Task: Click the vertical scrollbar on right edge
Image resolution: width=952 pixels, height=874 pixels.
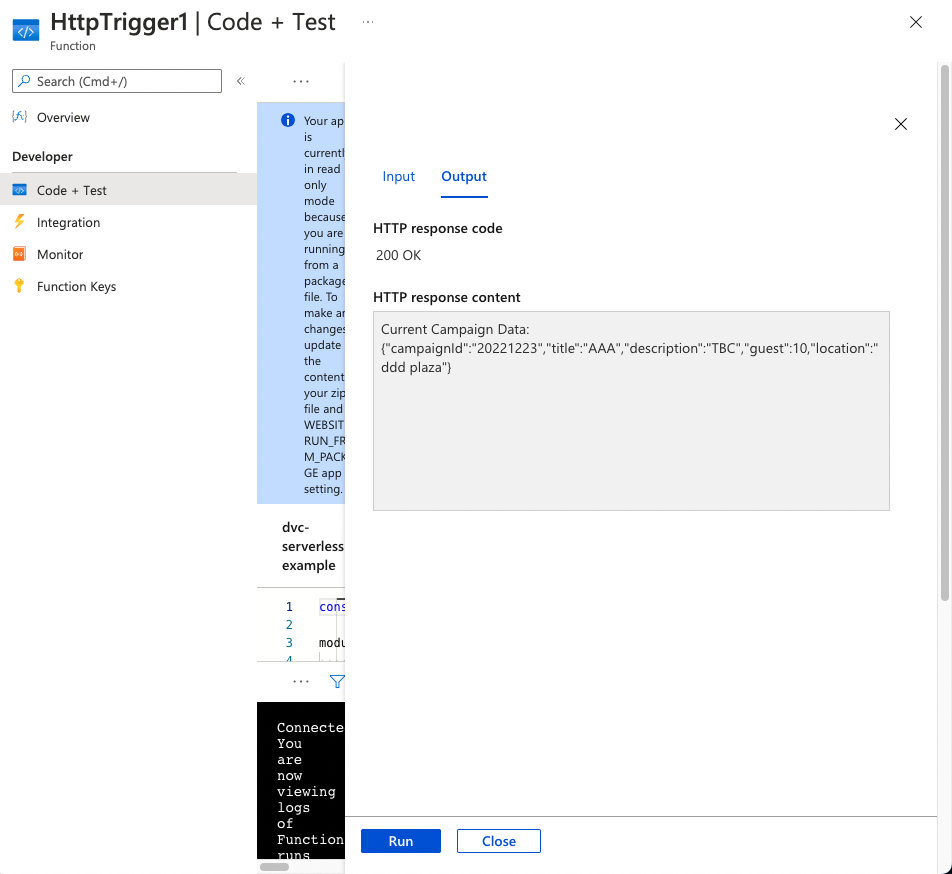Action: 945,330
